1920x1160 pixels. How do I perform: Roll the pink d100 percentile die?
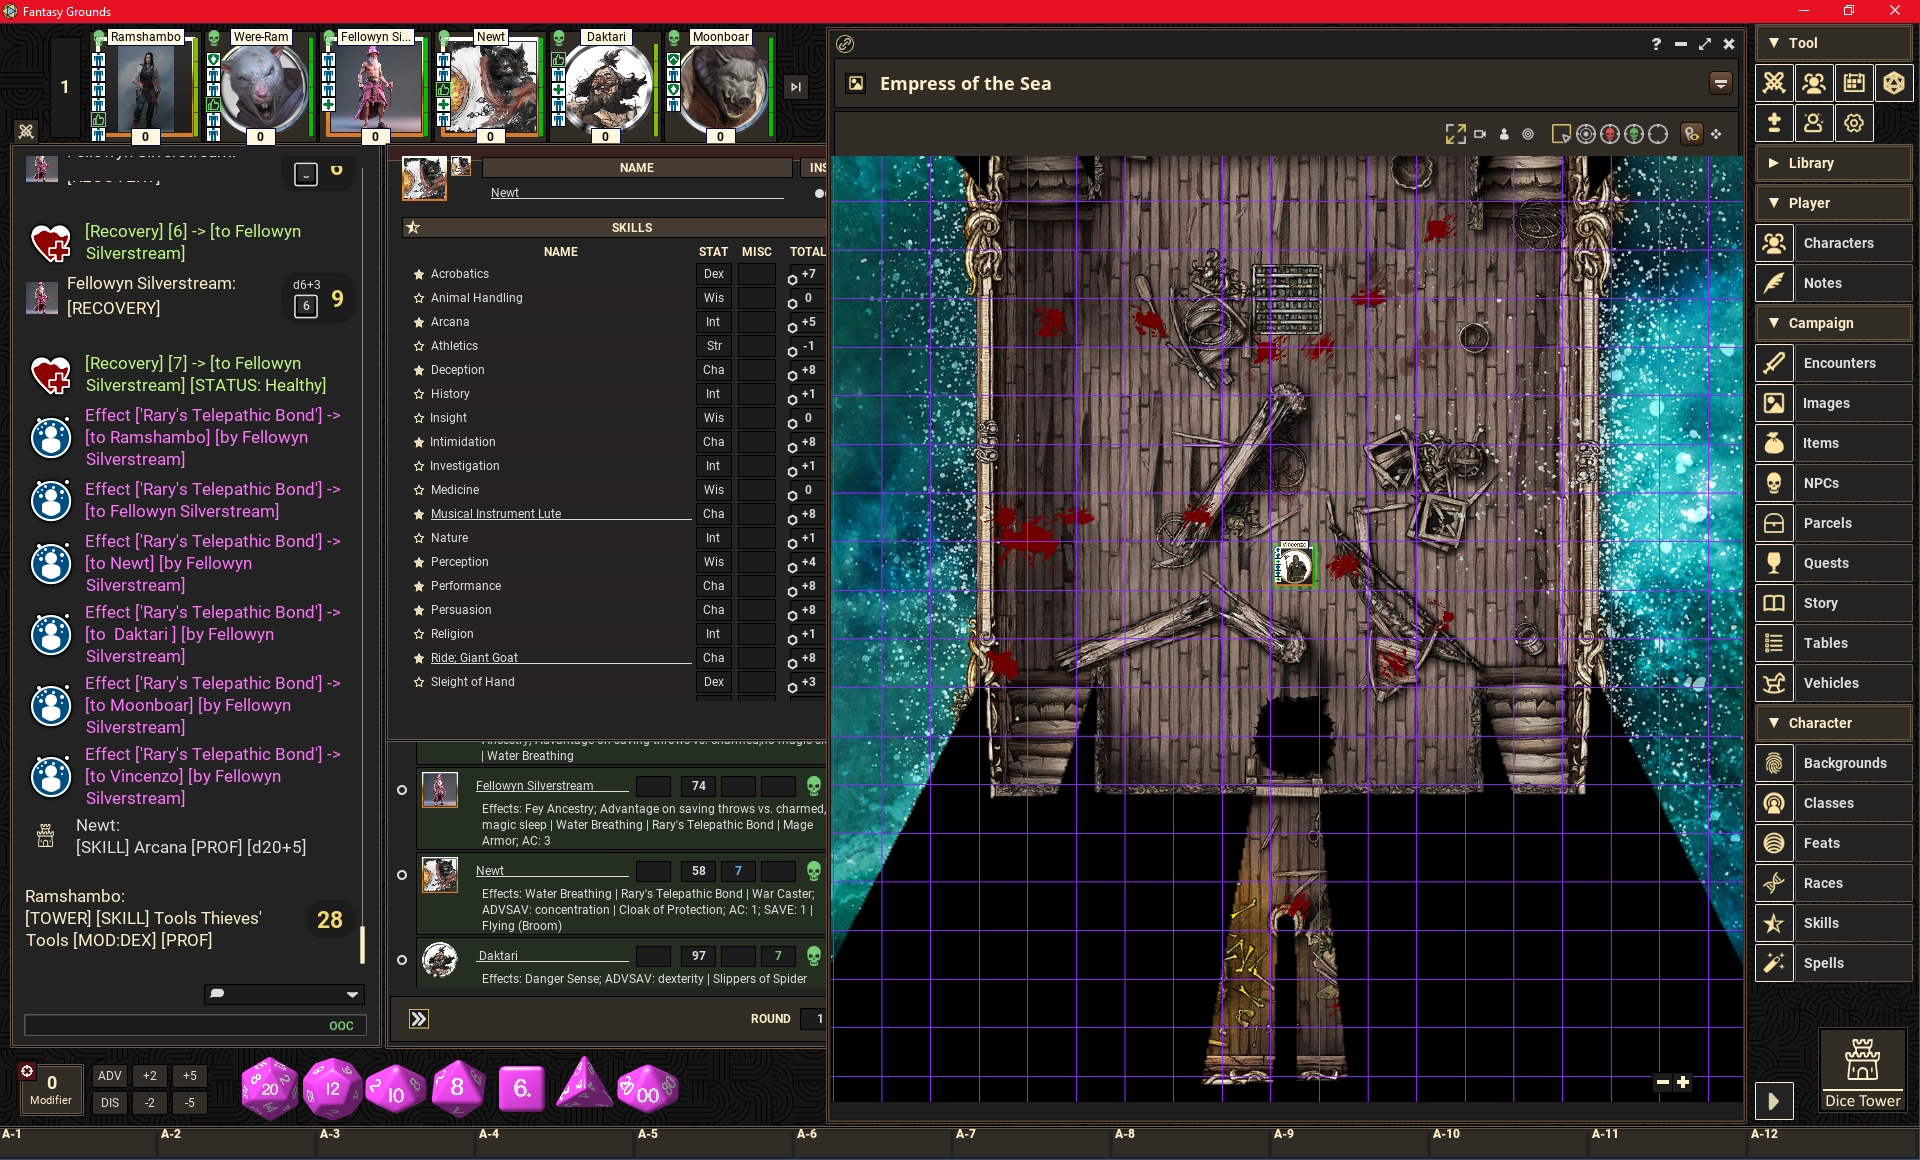[x=648, y=1090]
